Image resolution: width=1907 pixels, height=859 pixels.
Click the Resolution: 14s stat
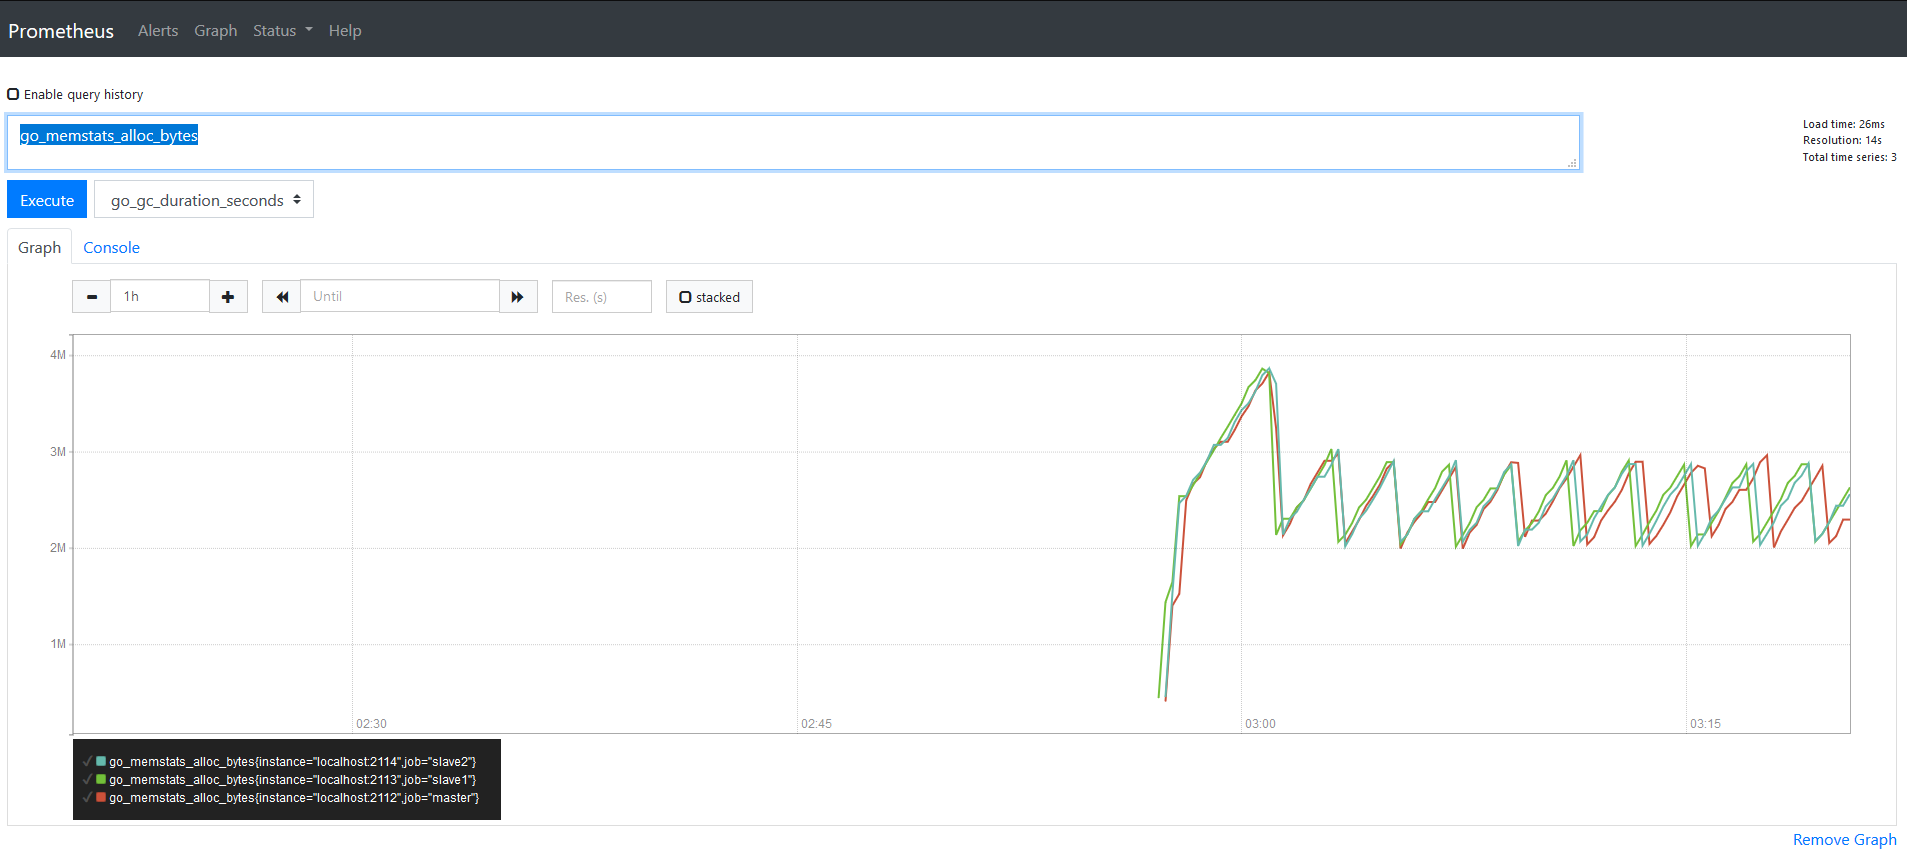pyautogui.click(x=1842, y=141)
